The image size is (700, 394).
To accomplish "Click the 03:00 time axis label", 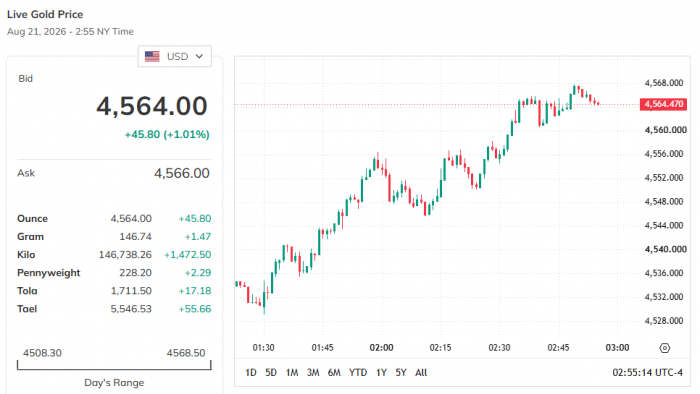I will 617,348.
